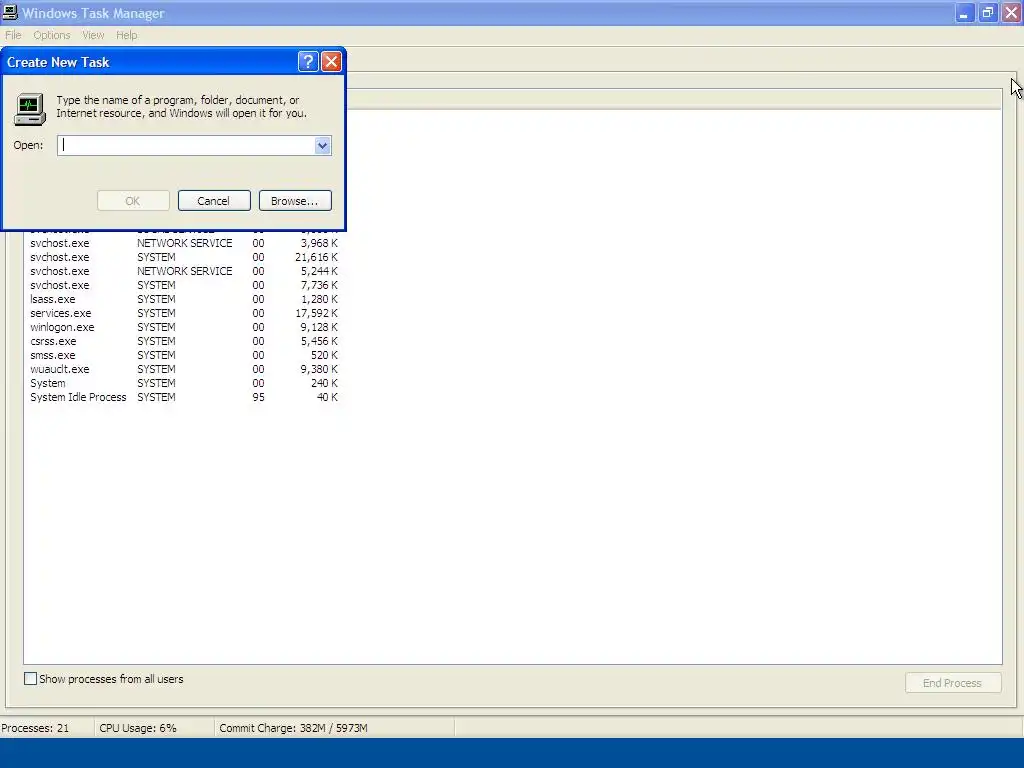The height and width of the screenshot is (768, 1024).
Task: Click into the Open text field
Action: click(x=186, y=146)
